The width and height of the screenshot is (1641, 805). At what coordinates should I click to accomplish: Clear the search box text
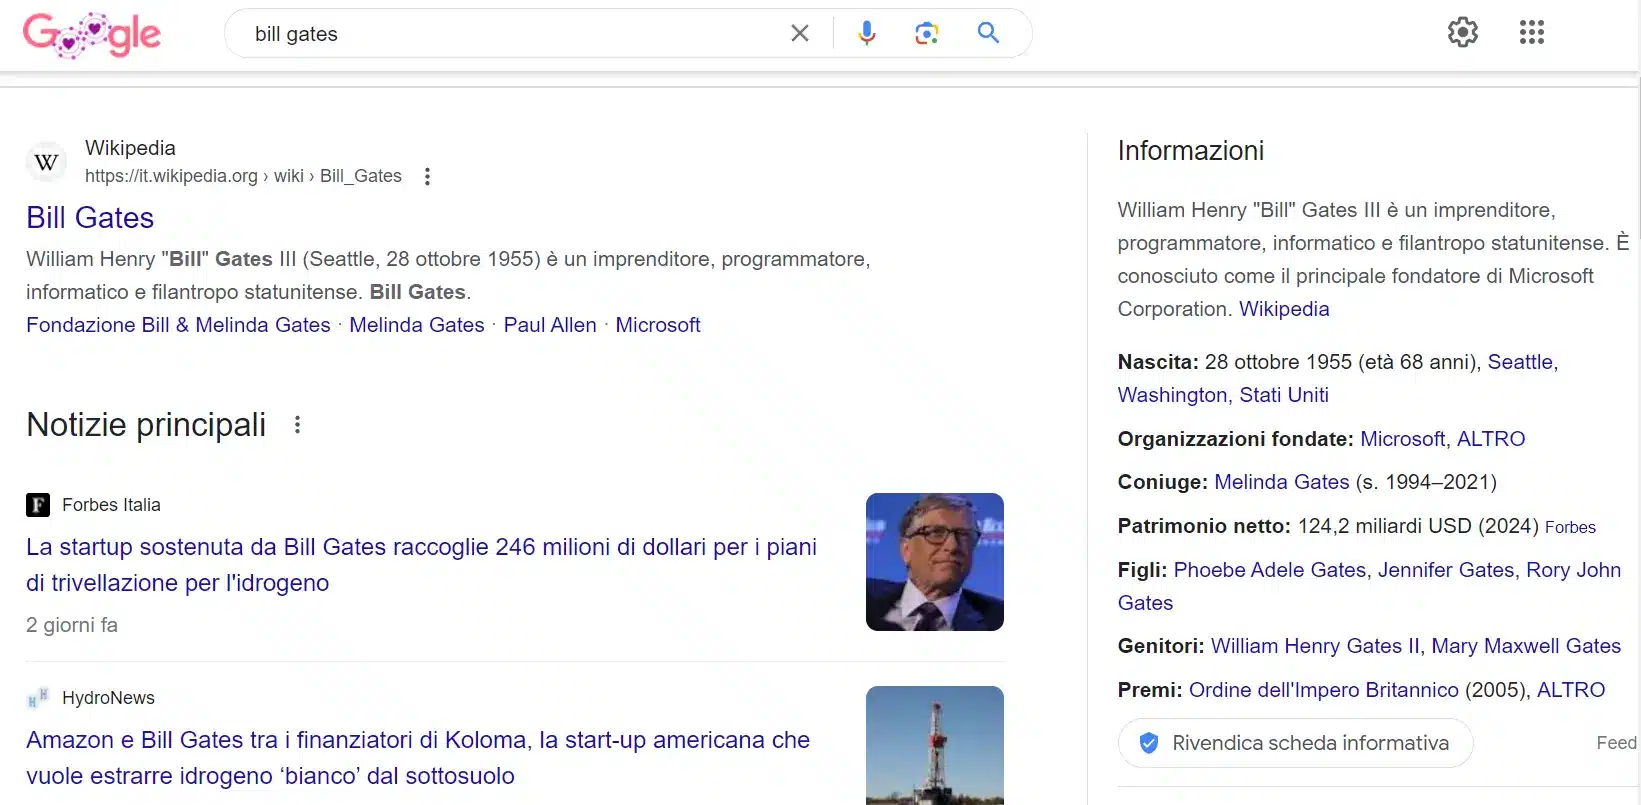(800, 33)
